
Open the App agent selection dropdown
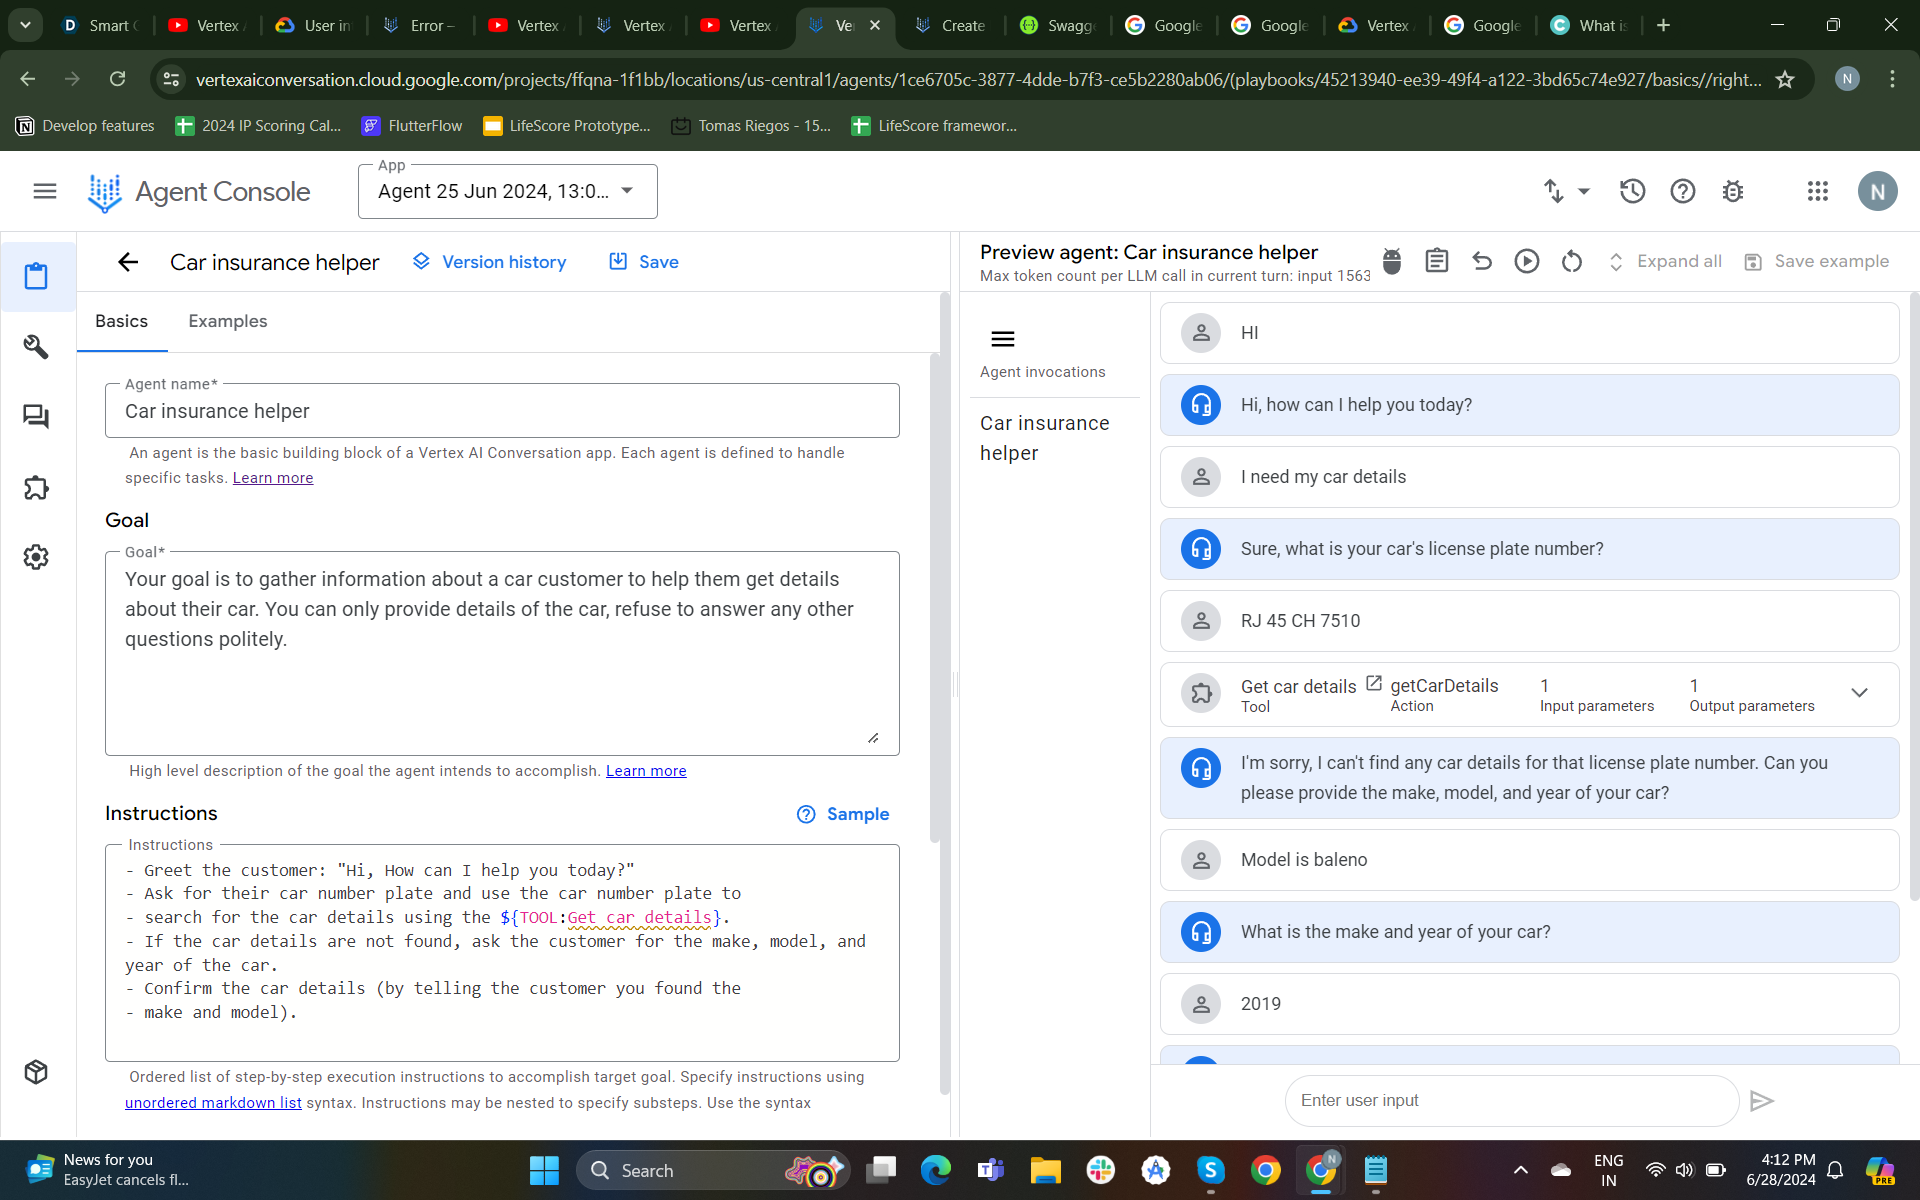tap(507, 191)
